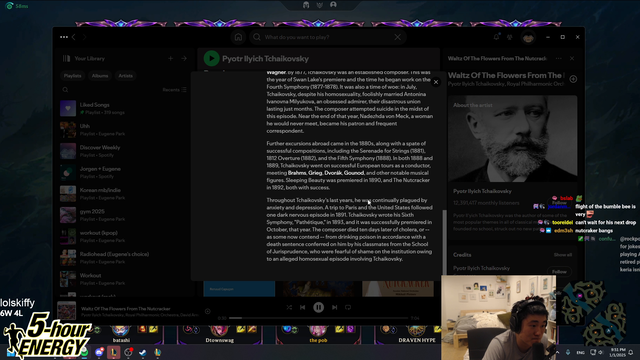This screenshot has height=360, width=640.
Task: Follow Pyotr Ilyich Tchaikovsky in Credits
Action: point(559,271)
